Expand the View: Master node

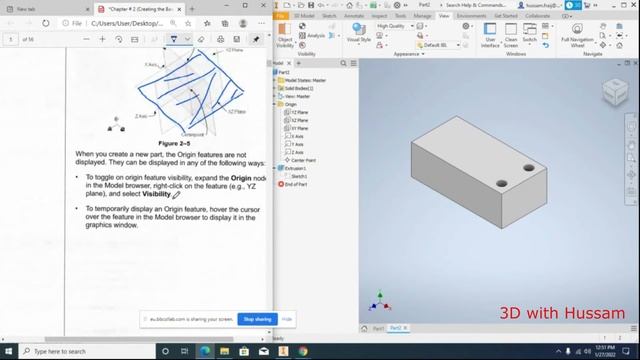274,96
